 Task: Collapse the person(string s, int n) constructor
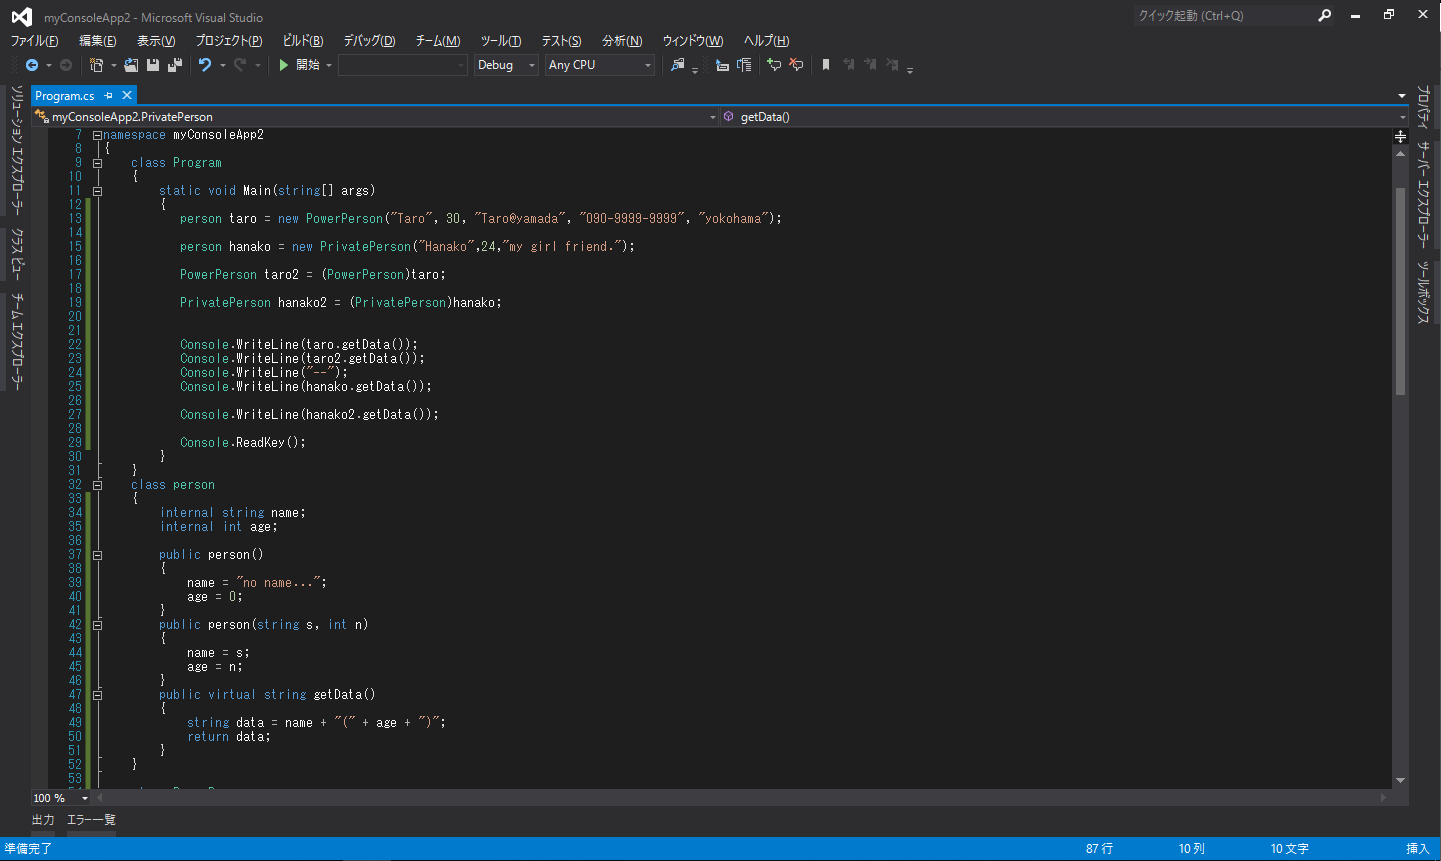coord(97,625)
